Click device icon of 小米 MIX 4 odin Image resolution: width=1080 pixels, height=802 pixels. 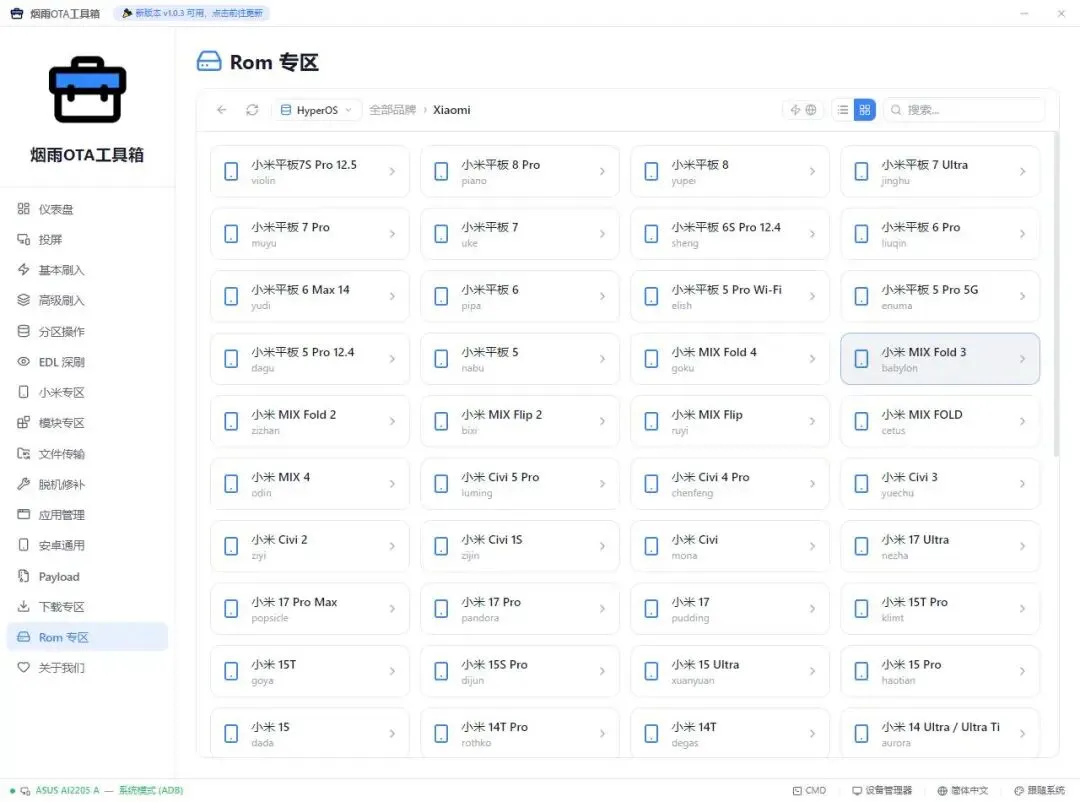coord(231,484)
